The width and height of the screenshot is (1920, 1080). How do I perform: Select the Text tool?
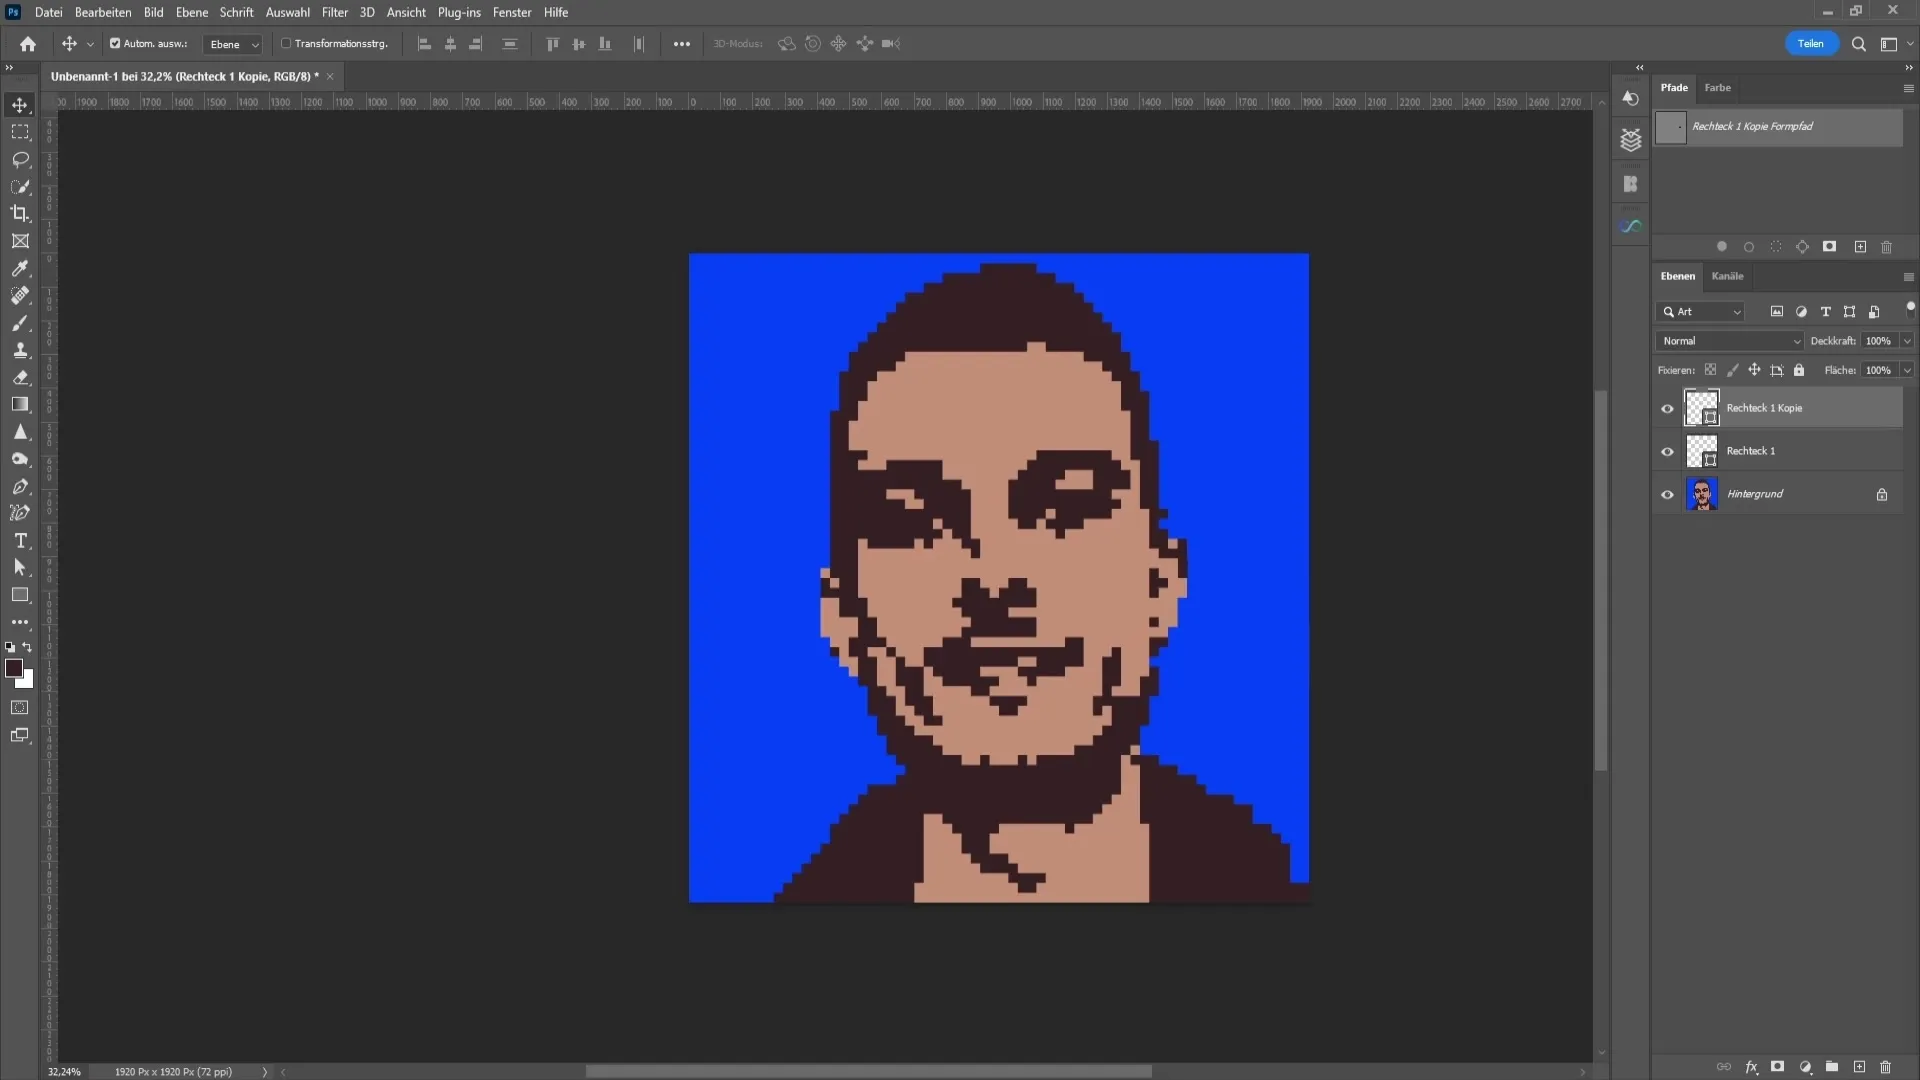tap(20, 541)
